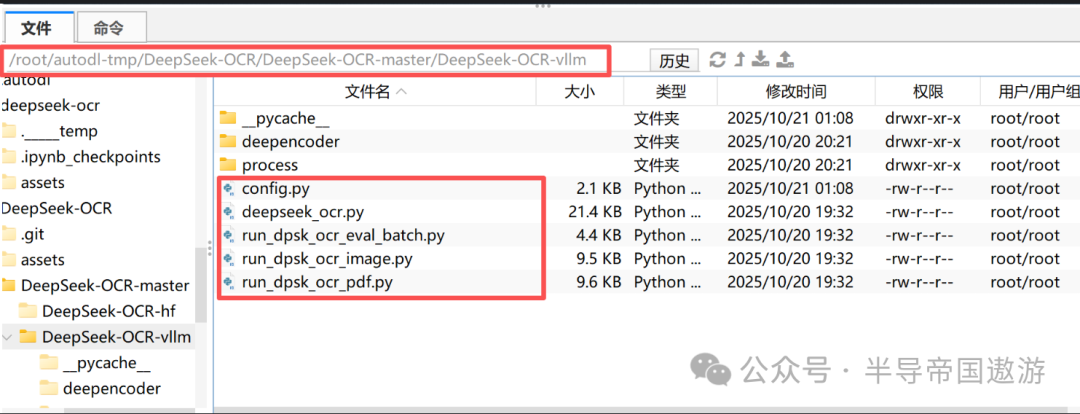Select deepencoder subfolder in tree
The width and height of the screenshot is (1080, 414).
112,389
